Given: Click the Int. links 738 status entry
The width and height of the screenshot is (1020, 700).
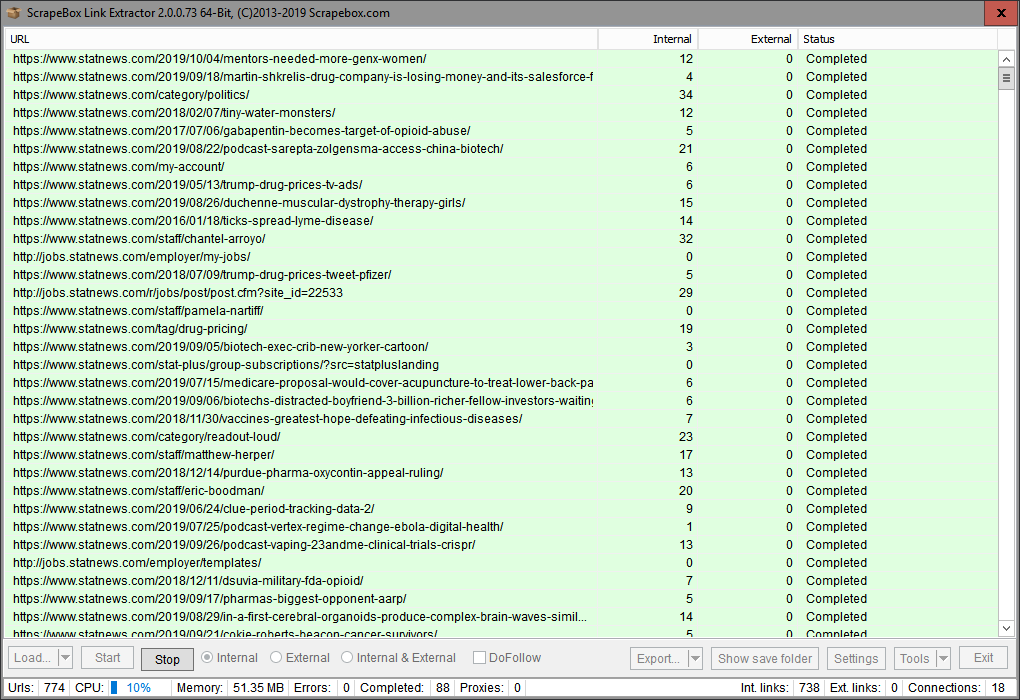Looking at the screenshot, I should pos(809,688).
